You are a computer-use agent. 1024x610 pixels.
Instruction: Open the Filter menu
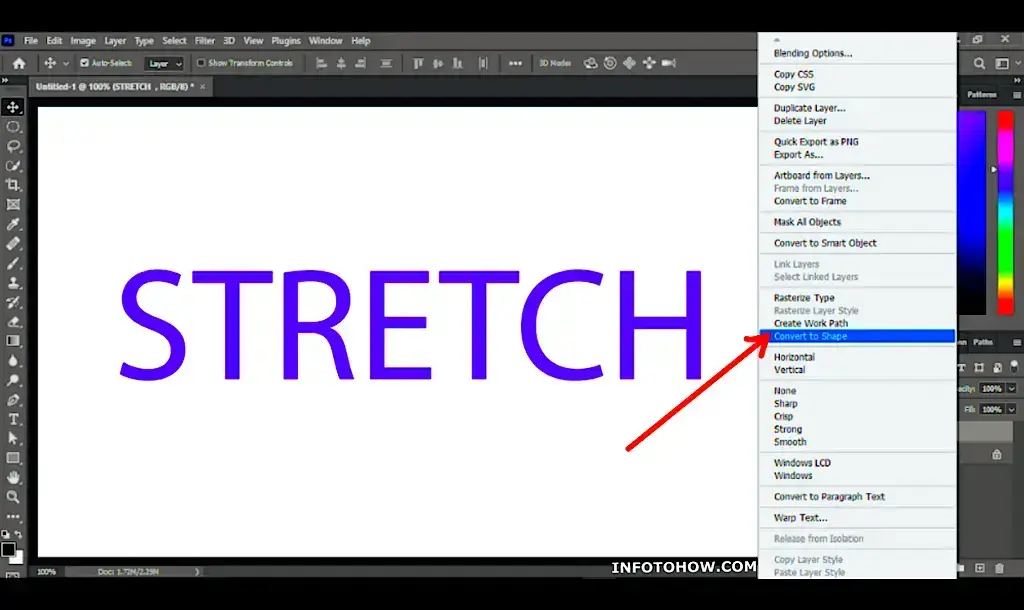coord(204,40)
